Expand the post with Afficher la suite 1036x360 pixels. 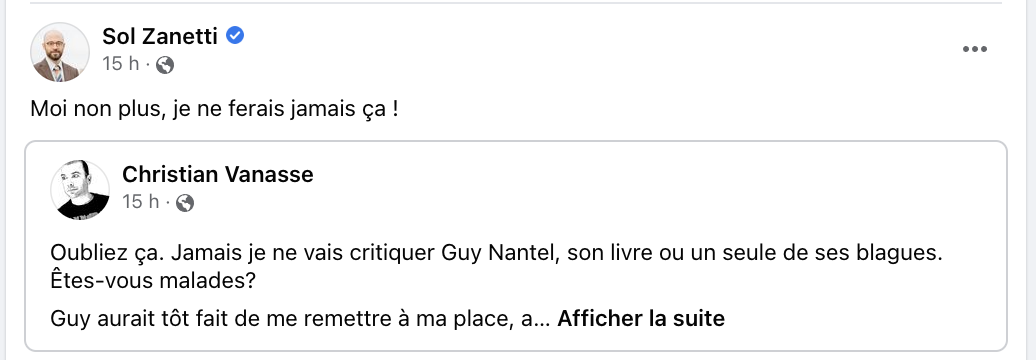click(x=641, y=319)
